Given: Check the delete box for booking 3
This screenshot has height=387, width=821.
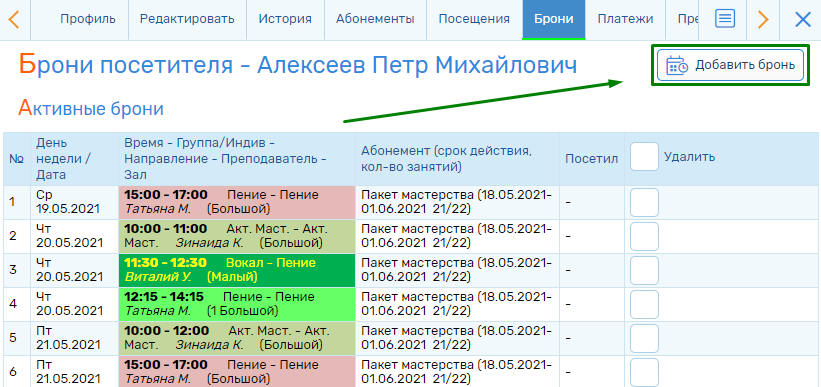Looking at the screenshot, I should pyautogui.click(x=644, y=270).
